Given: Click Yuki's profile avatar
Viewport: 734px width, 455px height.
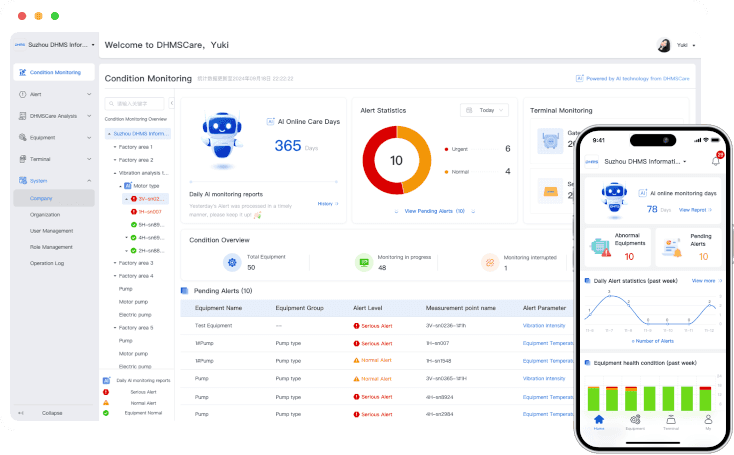Looking at the screenshot, I should (664, 45).
